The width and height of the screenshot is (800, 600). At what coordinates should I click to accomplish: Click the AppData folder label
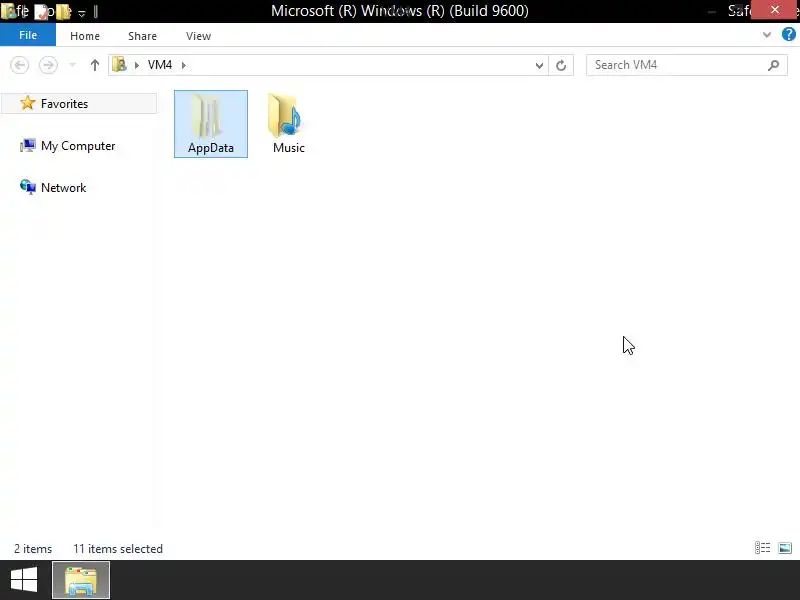(211, 148)
